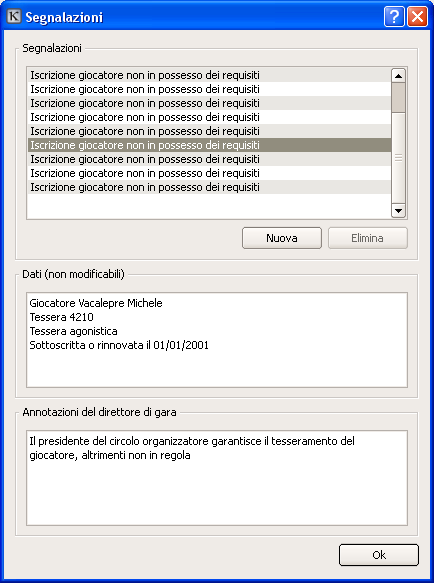Select the last Iscrizione giocatore list entry
434x583 pixels.
(x=209, y=187)
